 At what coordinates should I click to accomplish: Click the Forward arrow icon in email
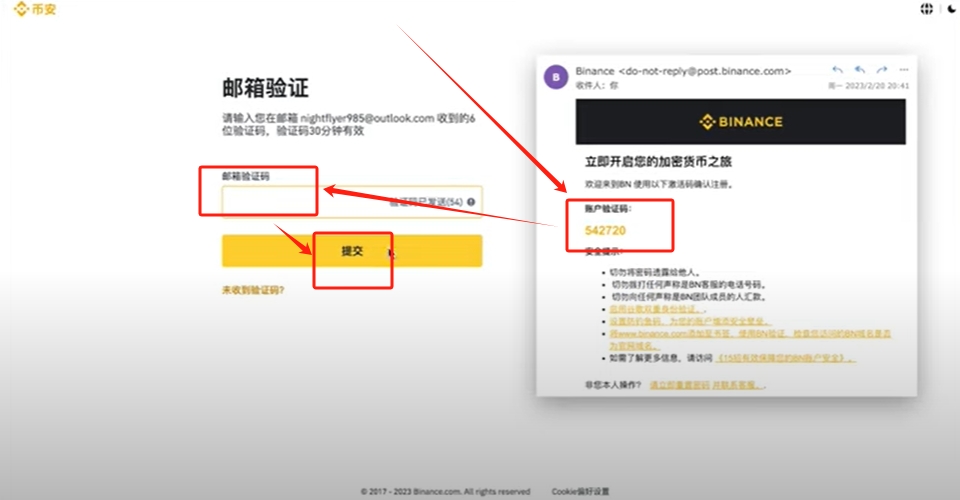pyautogui.click(x=882, y=70)
